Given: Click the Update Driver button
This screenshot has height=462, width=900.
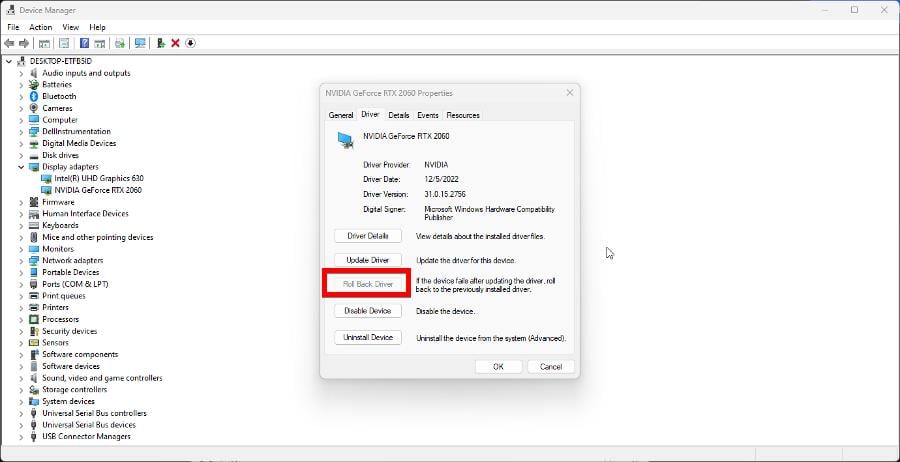Looking at the screenshot, I should pos(368,260).
